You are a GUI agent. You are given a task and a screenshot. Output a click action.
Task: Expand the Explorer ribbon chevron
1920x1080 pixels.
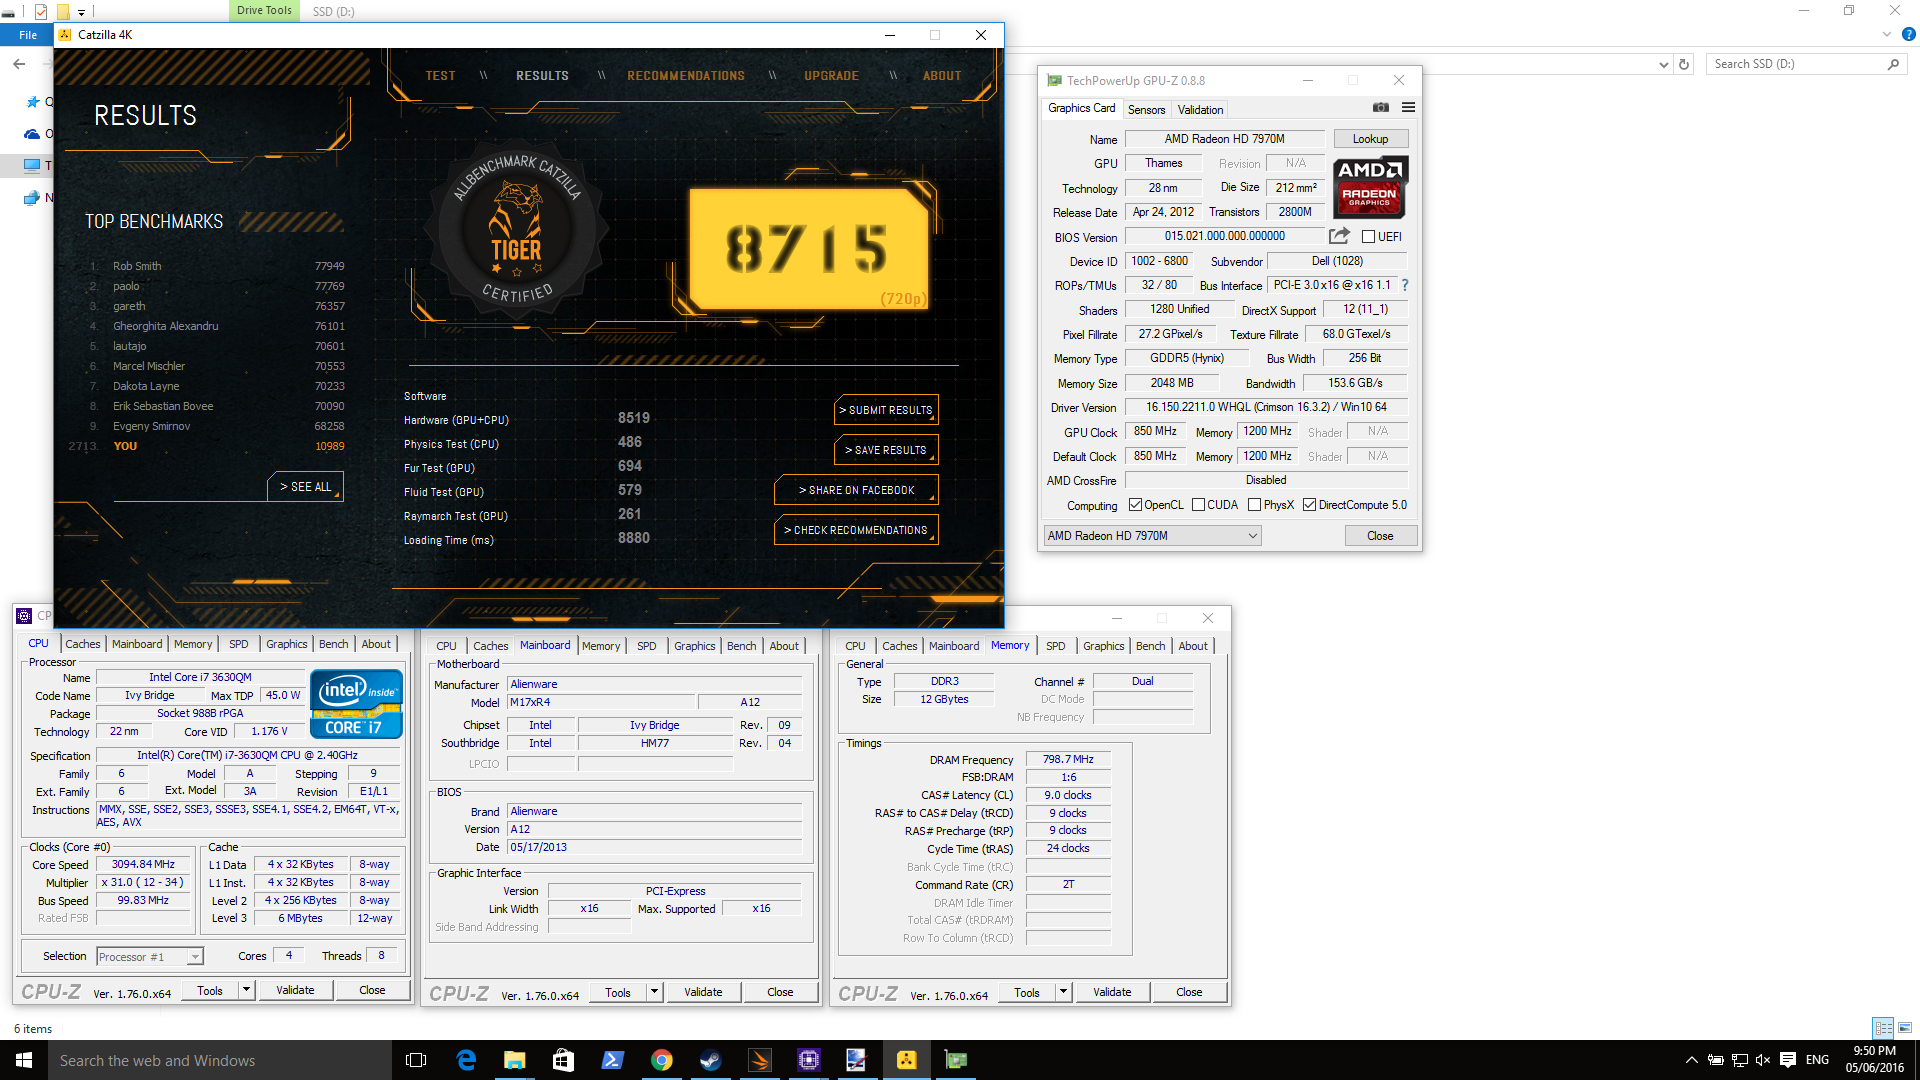pos(1886,35)
